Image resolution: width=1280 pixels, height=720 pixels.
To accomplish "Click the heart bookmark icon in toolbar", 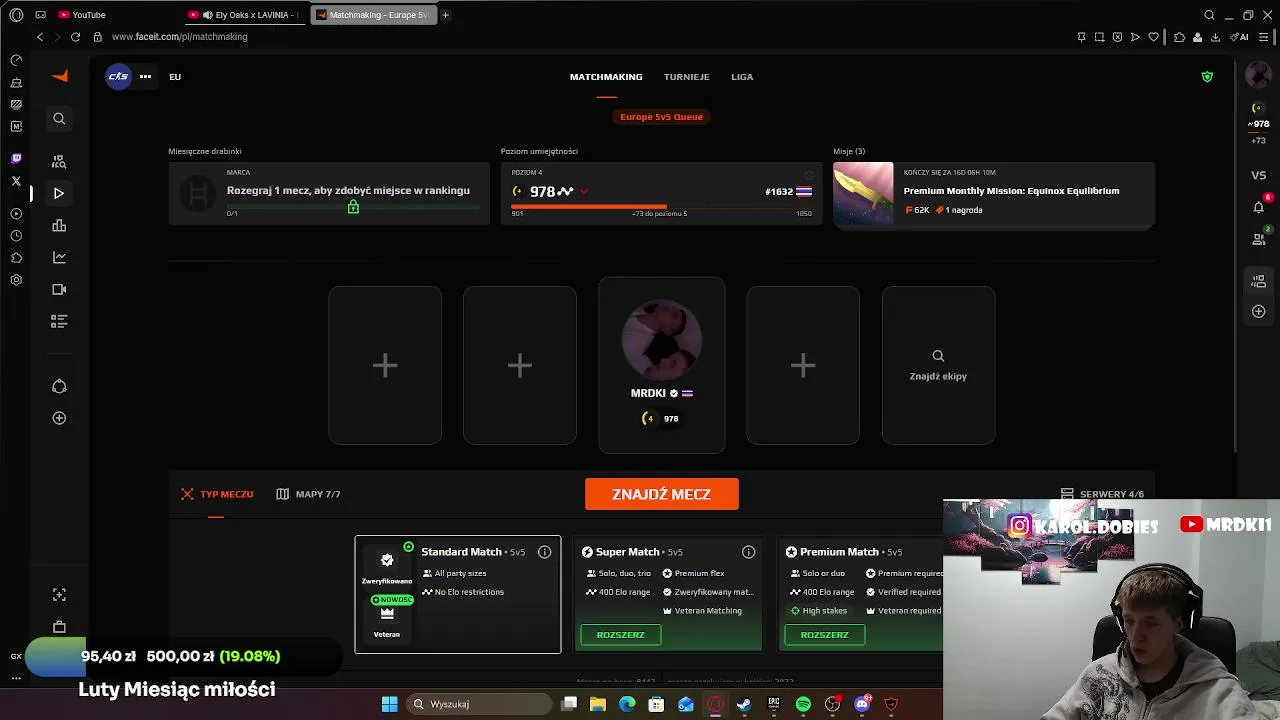I will click(1153, 37).
